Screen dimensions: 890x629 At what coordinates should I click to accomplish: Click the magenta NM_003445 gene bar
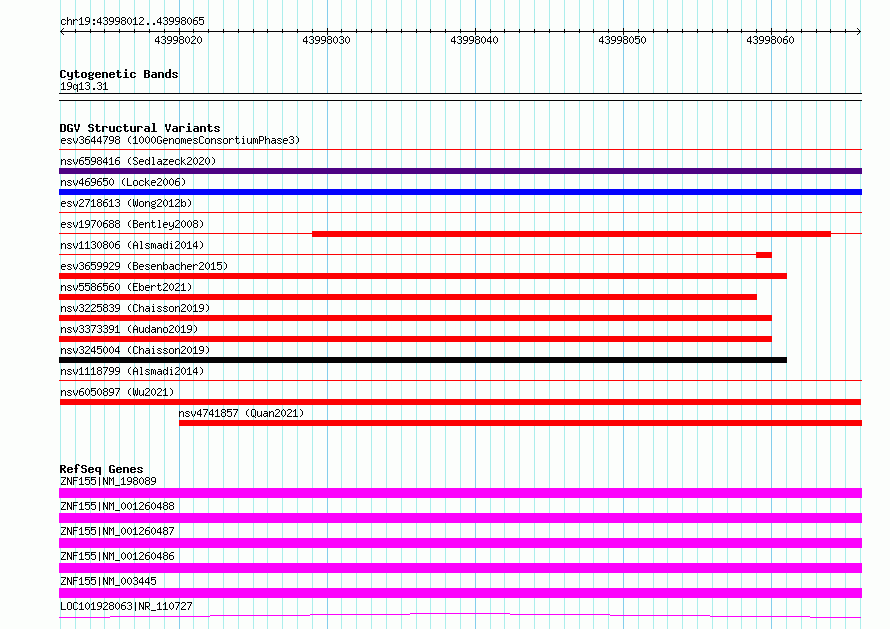[460, 593]
